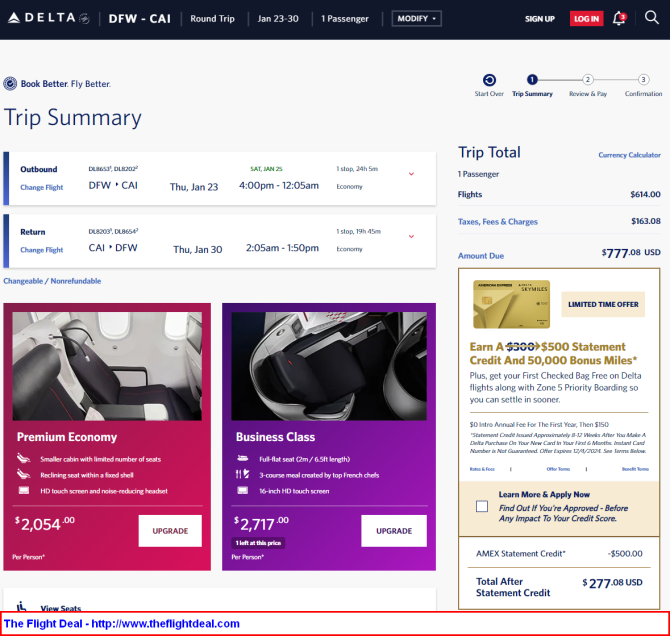Click the Amount Due link

coord(481,256)
